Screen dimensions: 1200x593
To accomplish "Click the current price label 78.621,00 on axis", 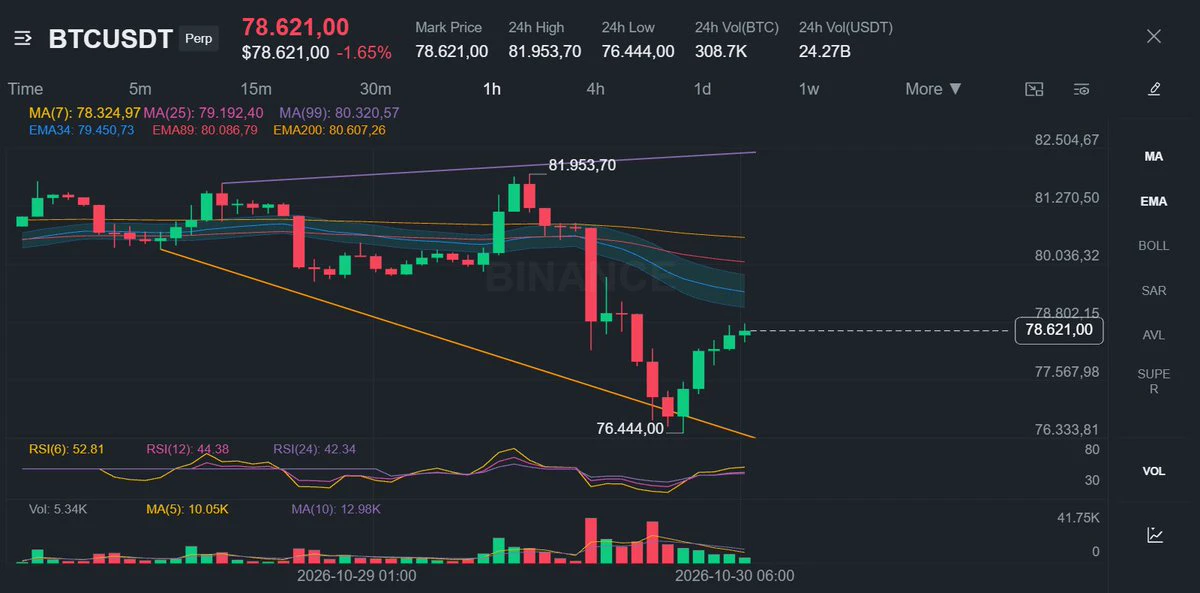I will click(1058, 330).
